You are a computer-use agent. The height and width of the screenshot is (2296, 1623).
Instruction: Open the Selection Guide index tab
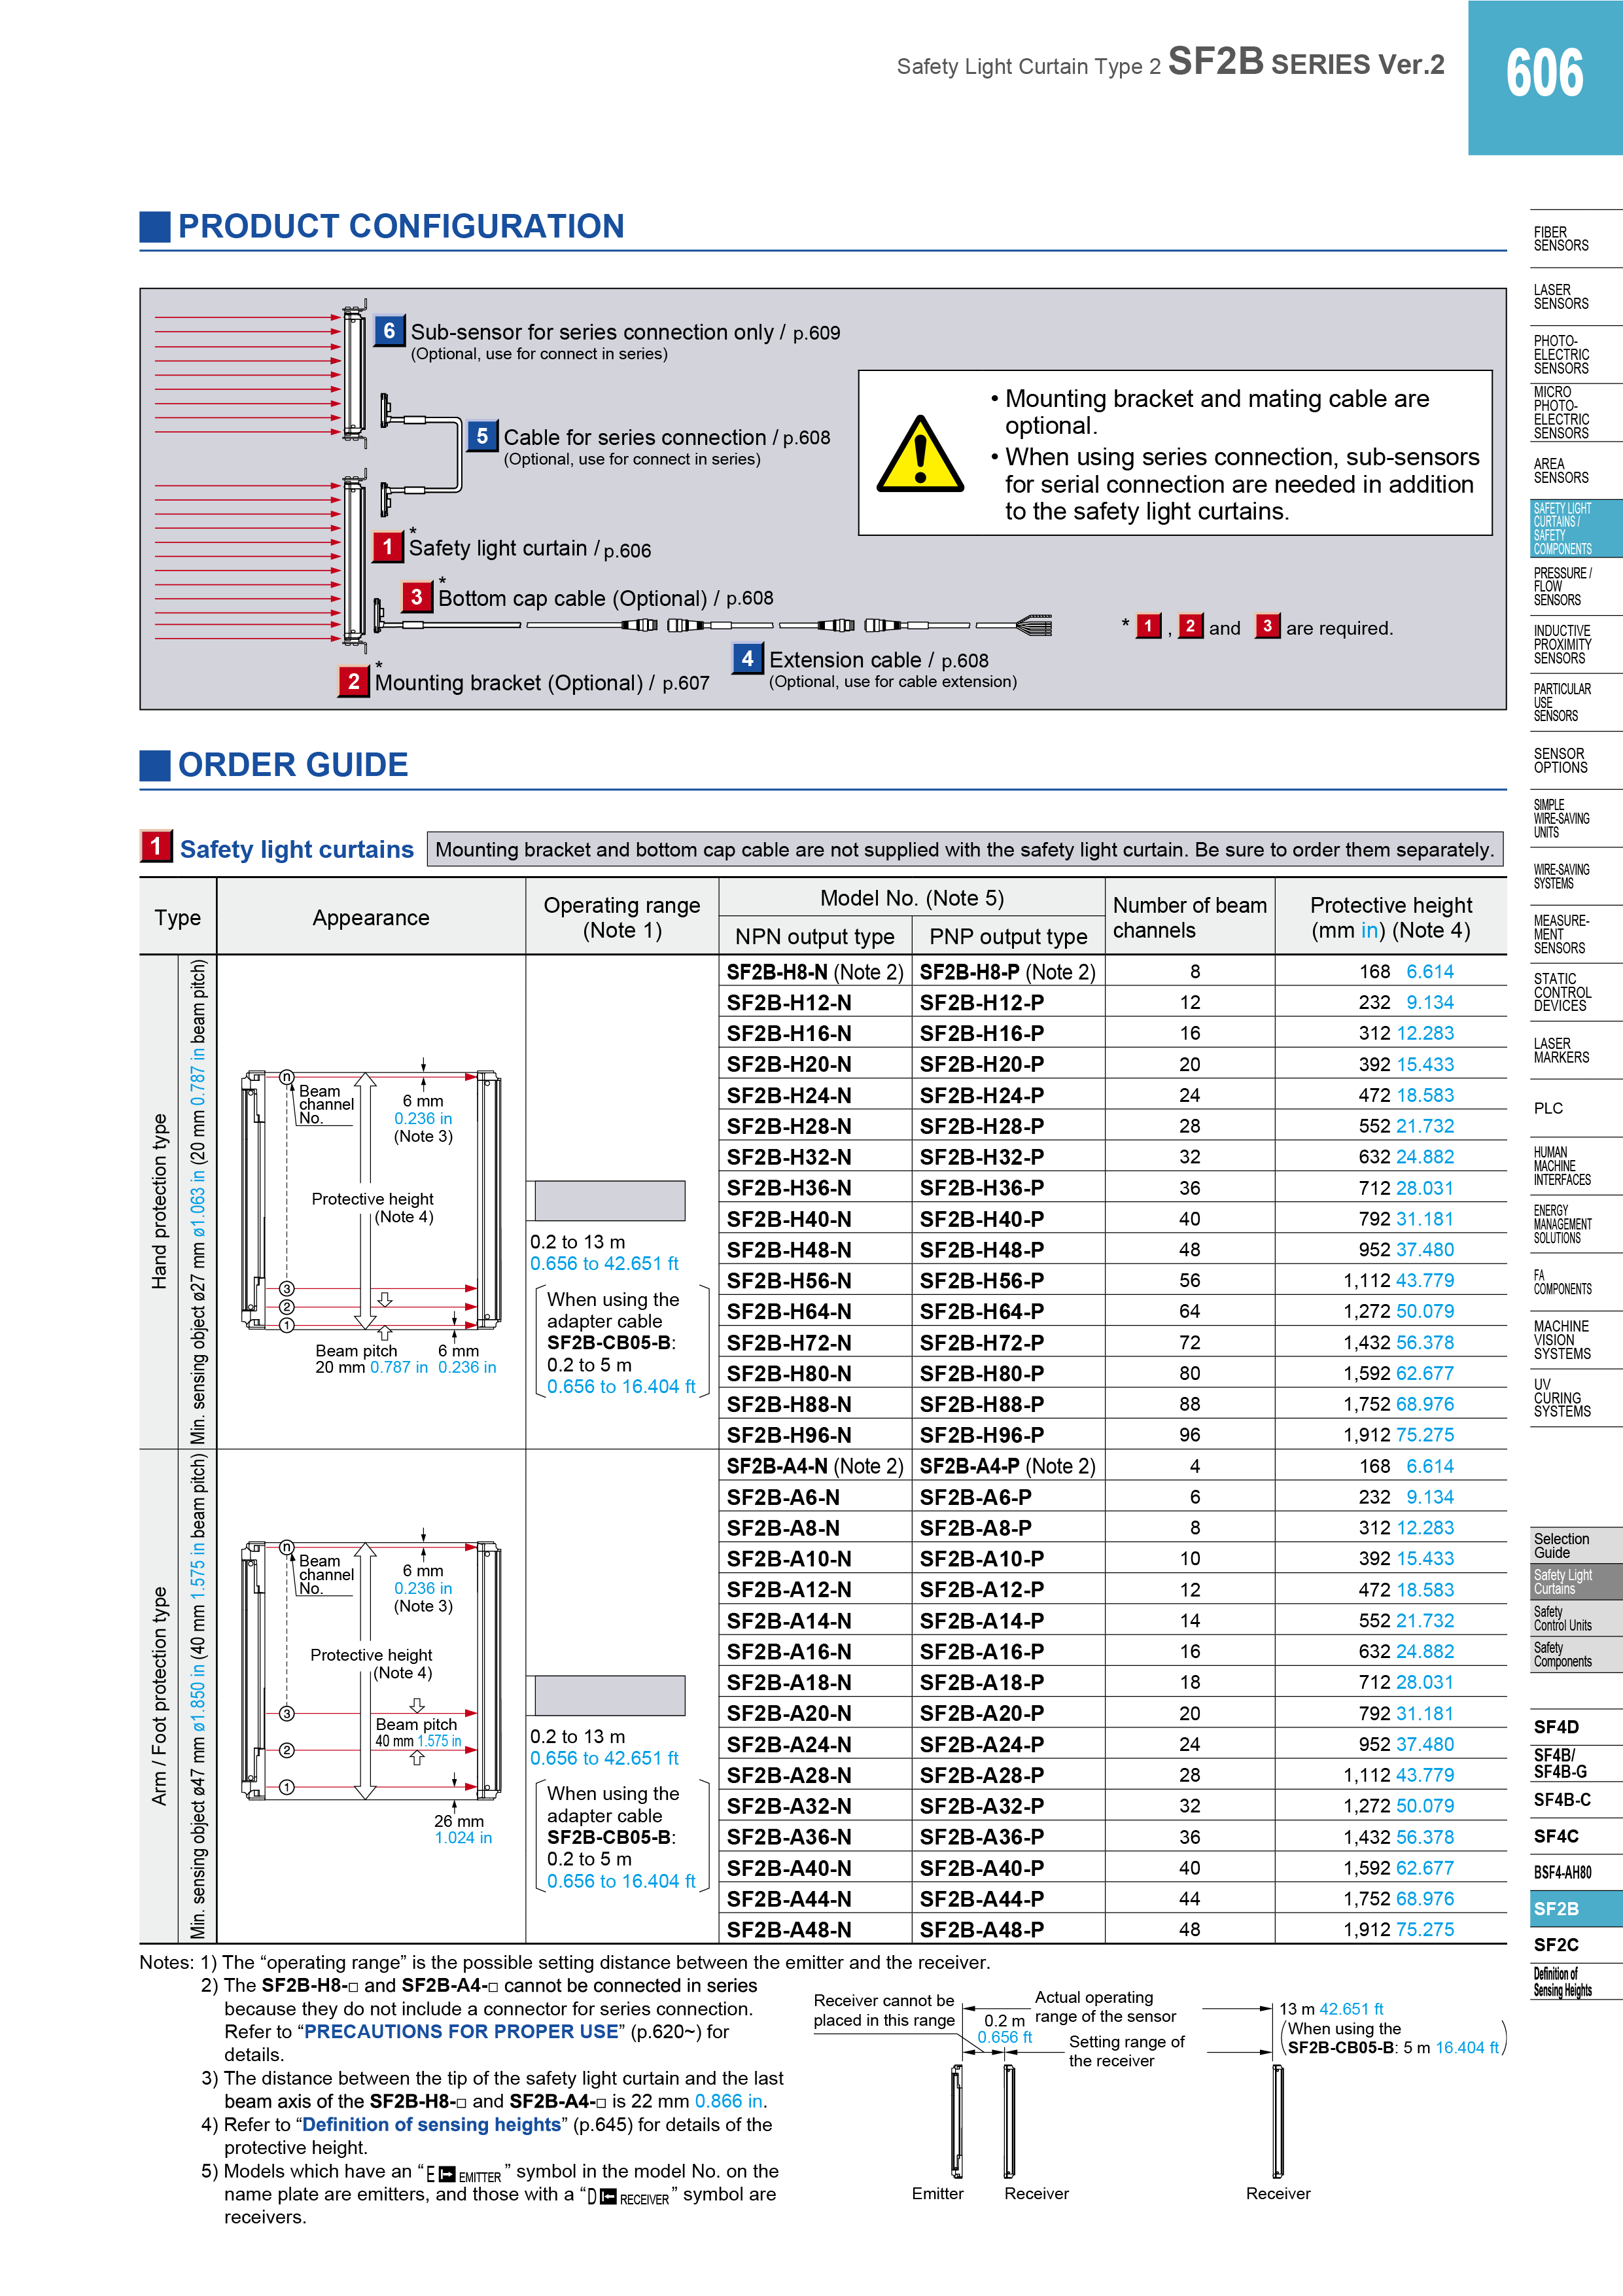point(1575,1546)
